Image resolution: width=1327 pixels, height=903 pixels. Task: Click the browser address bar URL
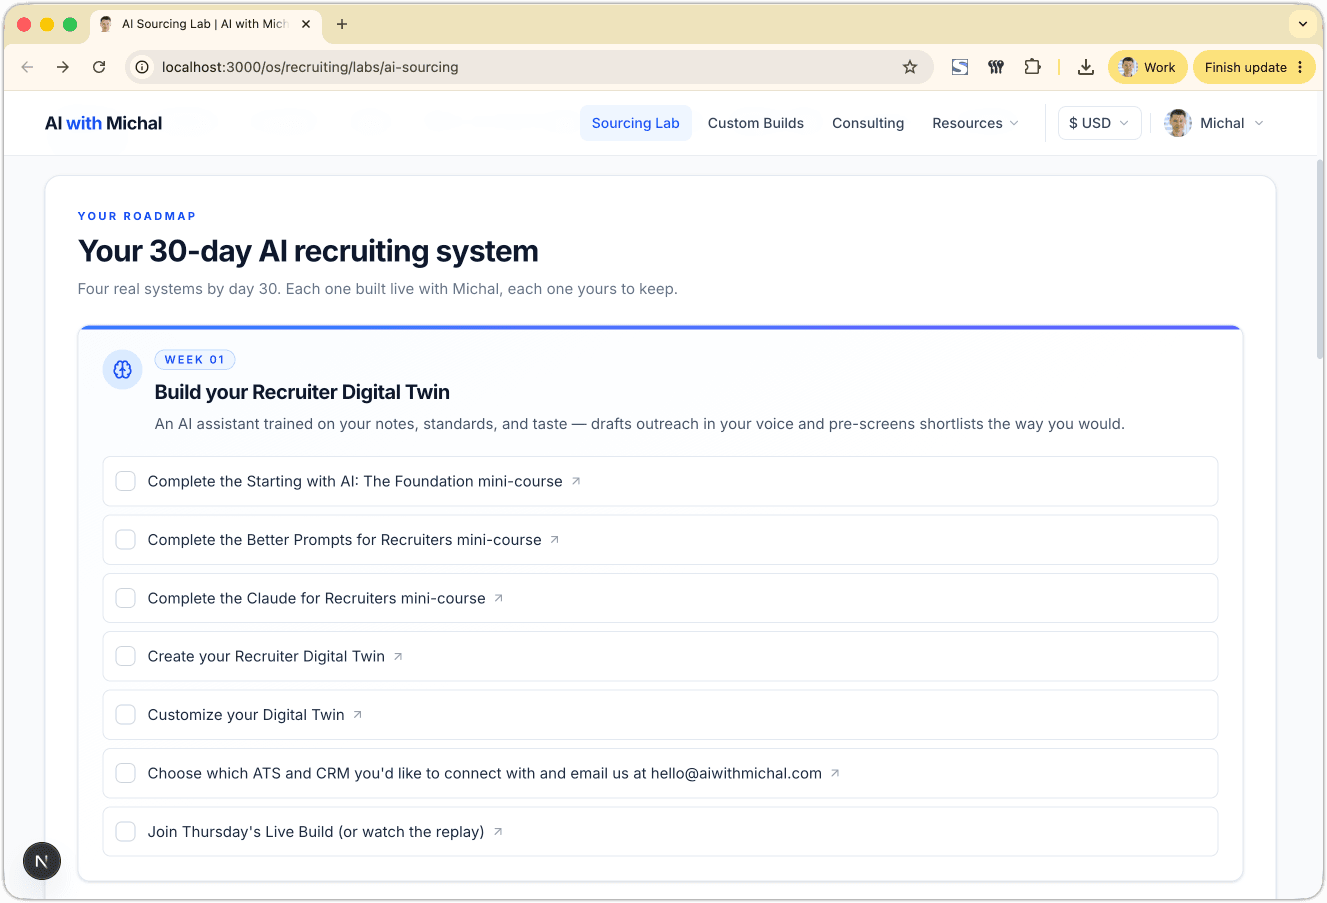coord(310,67)
